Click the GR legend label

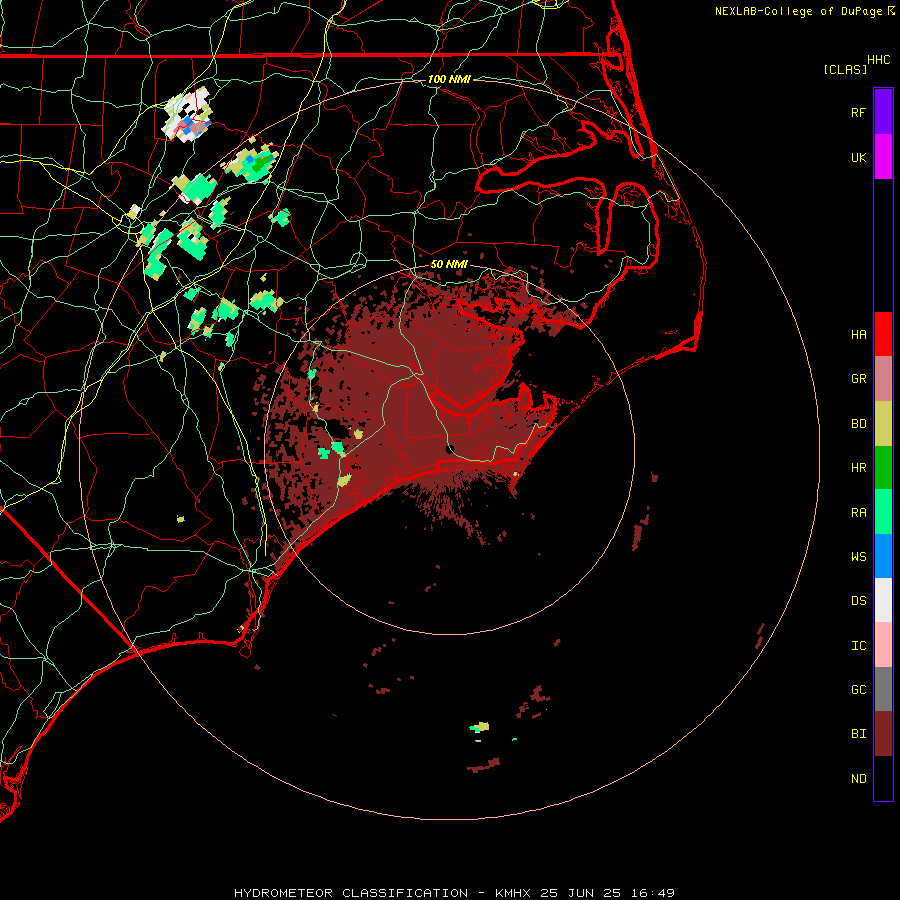click(858, 379)
